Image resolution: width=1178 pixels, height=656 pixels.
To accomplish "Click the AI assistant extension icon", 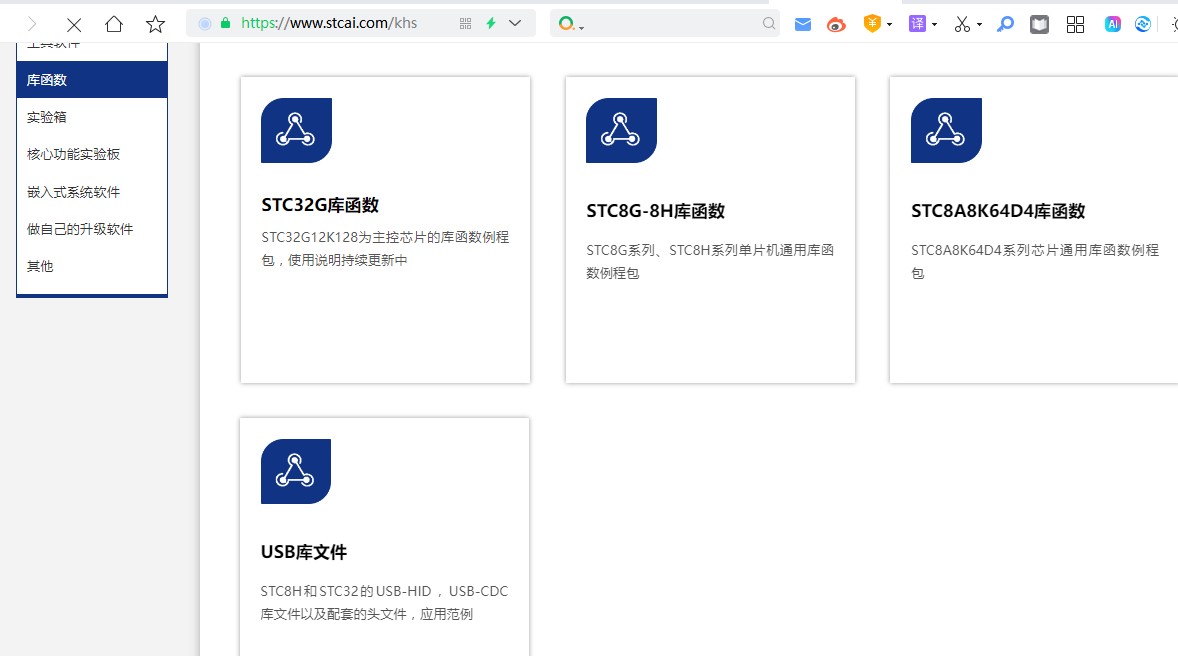I will click(x=1113, y=24).
